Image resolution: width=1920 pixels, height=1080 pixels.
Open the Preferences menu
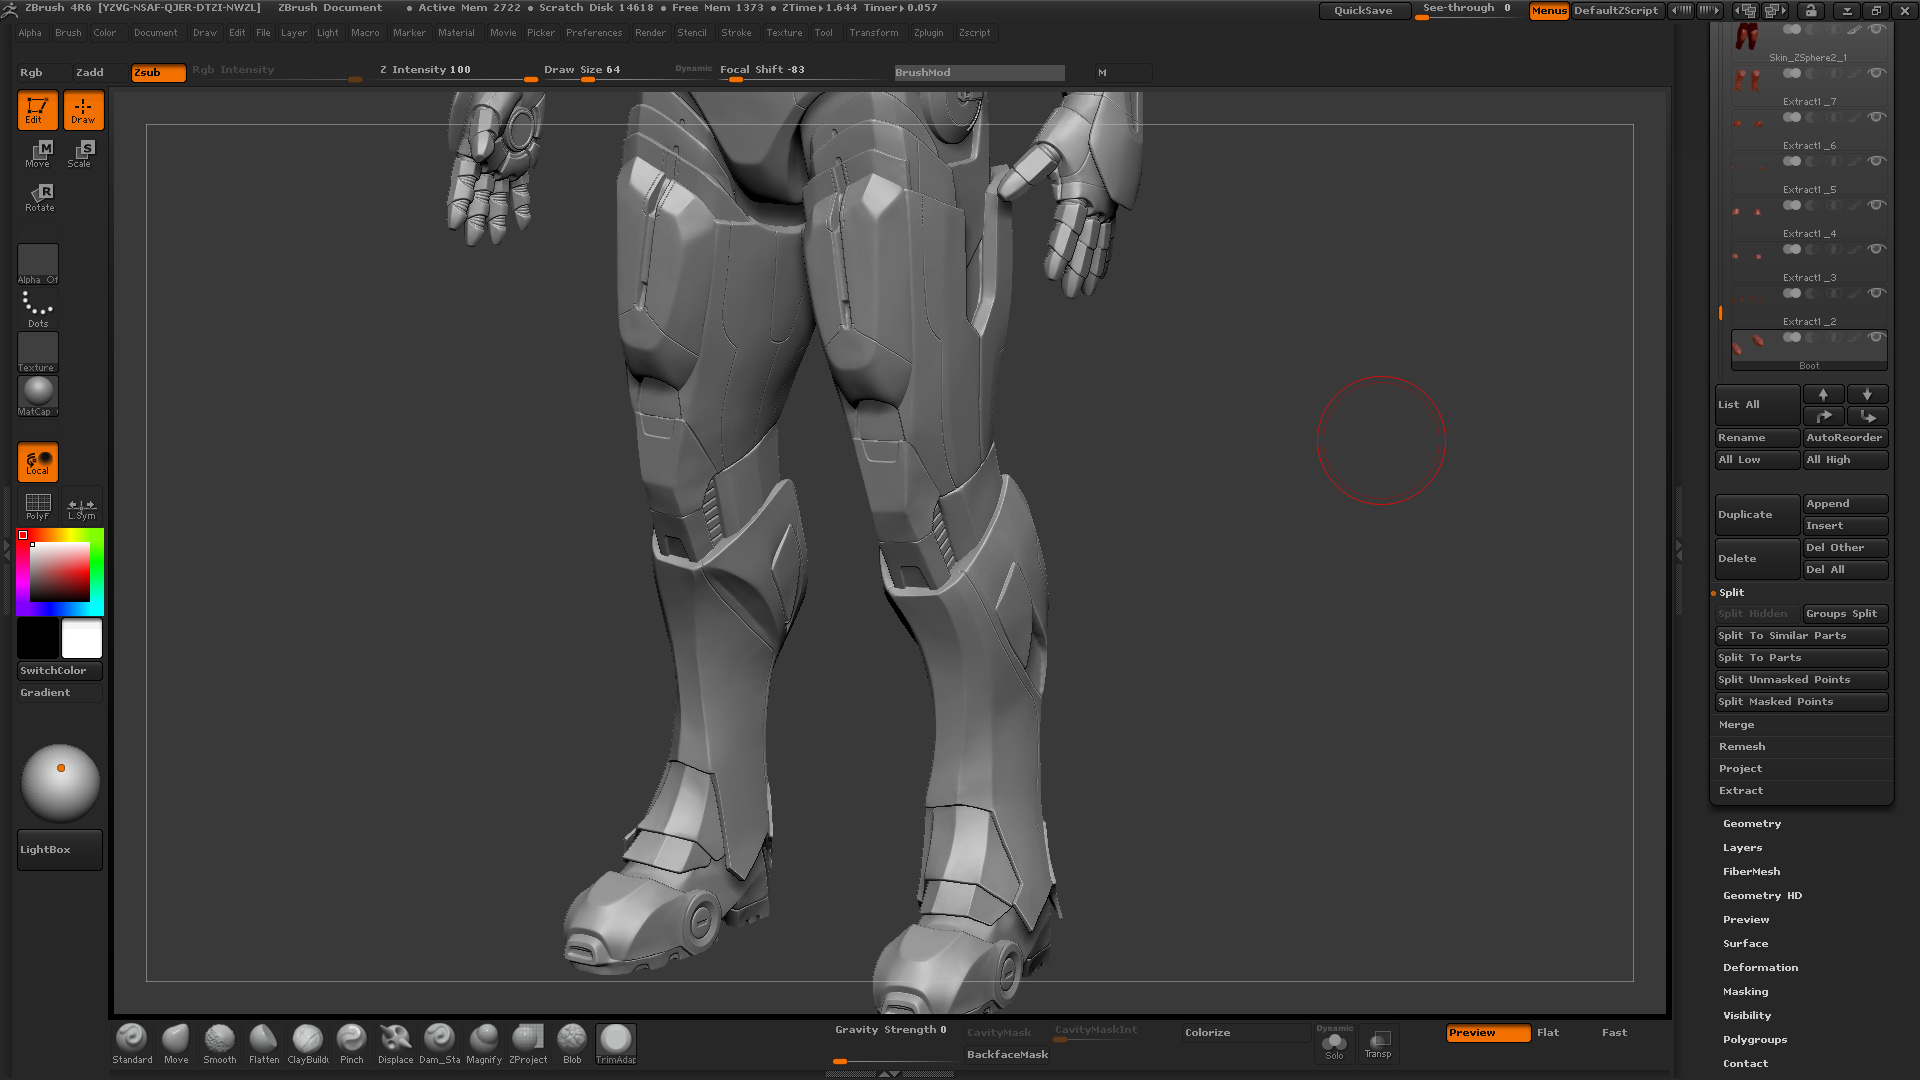pyautogui.click(x=594, y=33)
